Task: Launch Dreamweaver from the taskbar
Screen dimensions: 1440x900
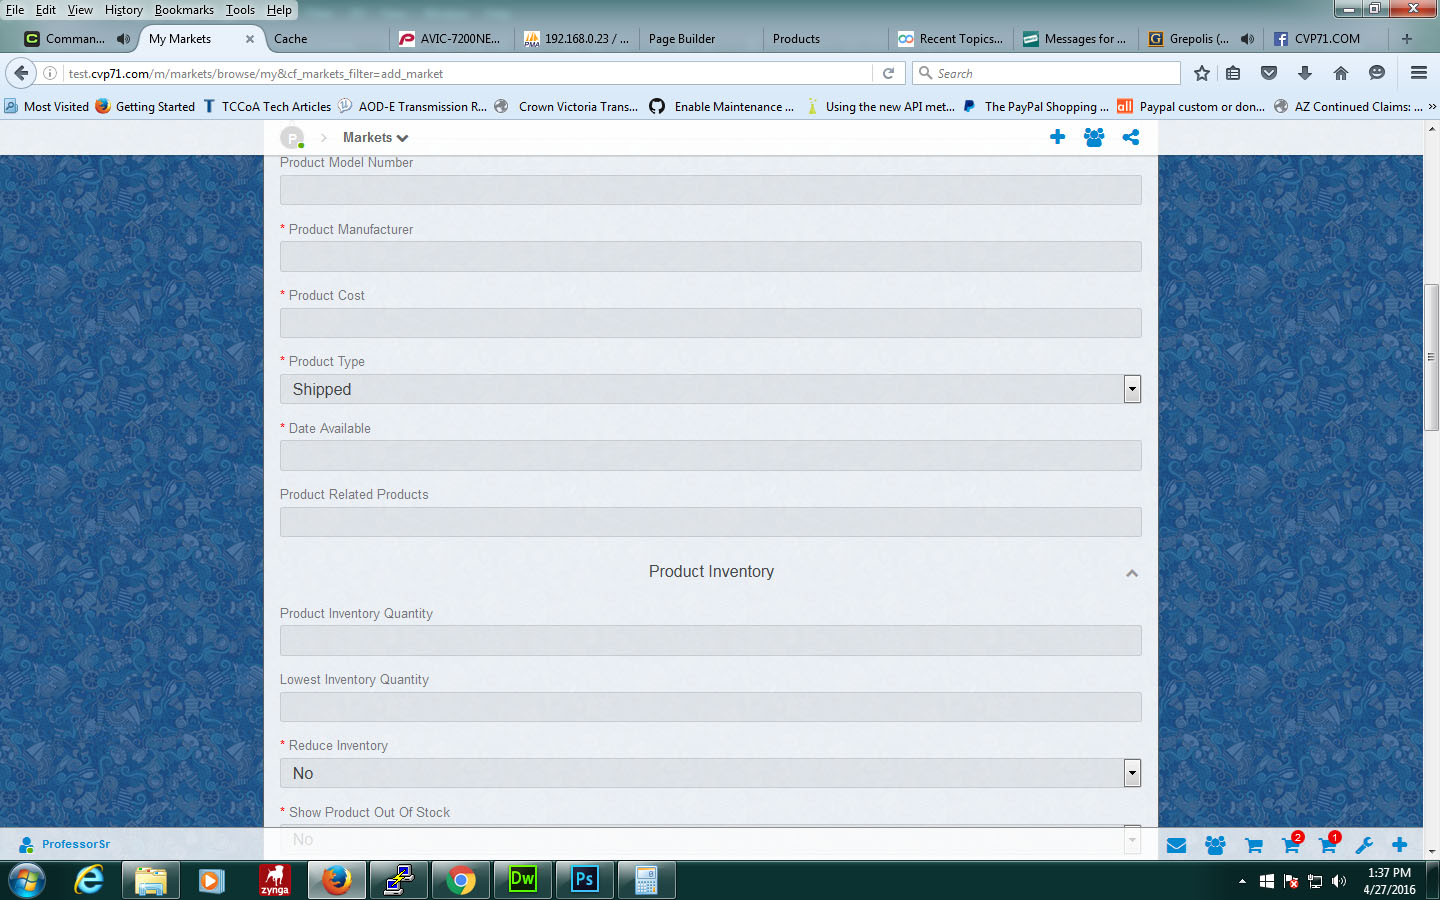Action: (522, 880)
